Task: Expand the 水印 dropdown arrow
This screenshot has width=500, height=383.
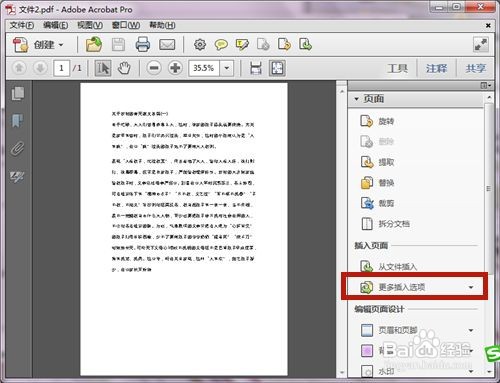Action: coord(471,371)
